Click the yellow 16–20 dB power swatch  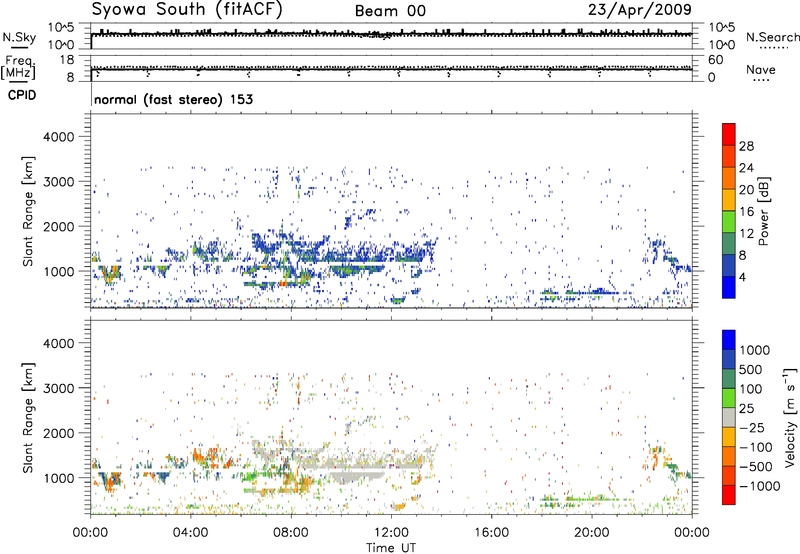point(729,199)
